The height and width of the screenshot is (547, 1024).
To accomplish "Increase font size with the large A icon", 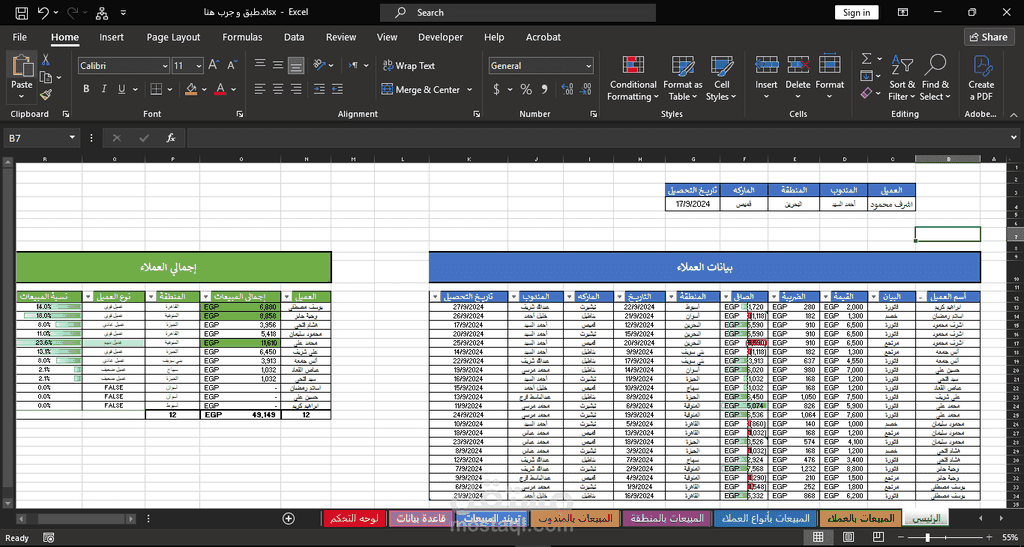I will point(214,65).
